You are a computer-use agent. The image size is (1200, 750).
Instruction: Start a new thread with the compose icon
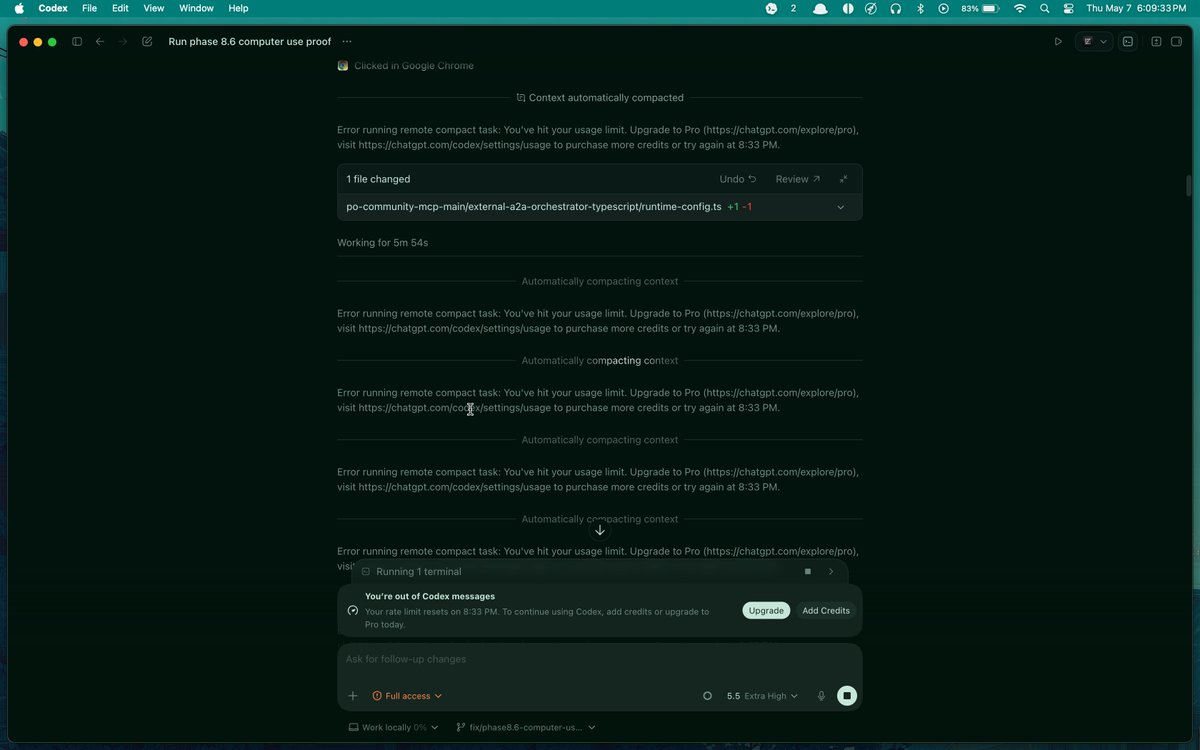(x=147, y=42)
